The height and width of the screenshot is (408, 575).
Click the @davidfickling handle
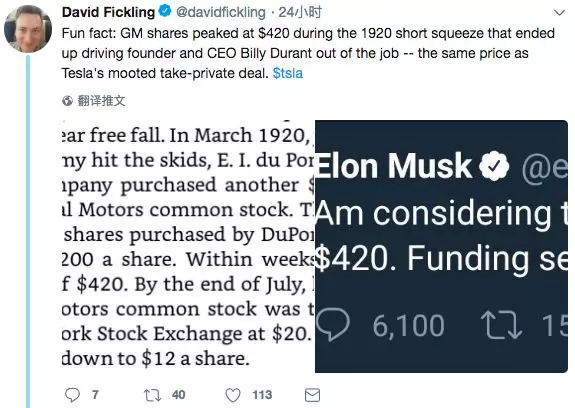pos(221,12)
